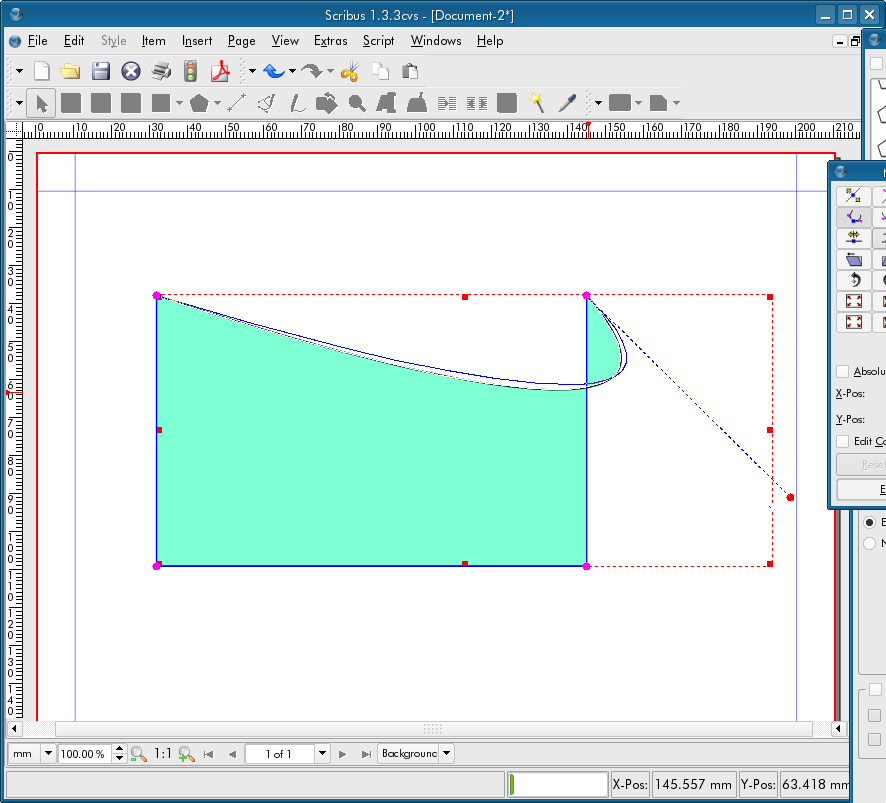Image resolution: width=886 pixels, height=803 pixels.
Task: Click the Preflight Verifier traffic light icon
Action: click(x=190, y=71)
